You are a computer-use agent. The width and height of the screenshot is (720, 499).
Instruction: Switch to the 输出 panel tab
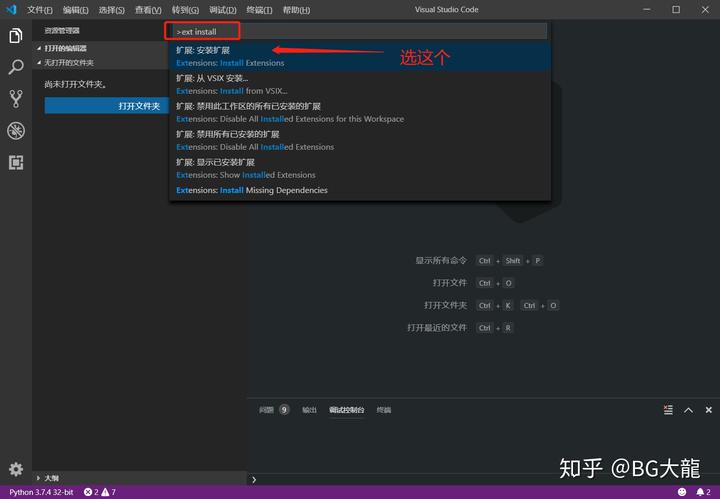[x=309, y=410]
